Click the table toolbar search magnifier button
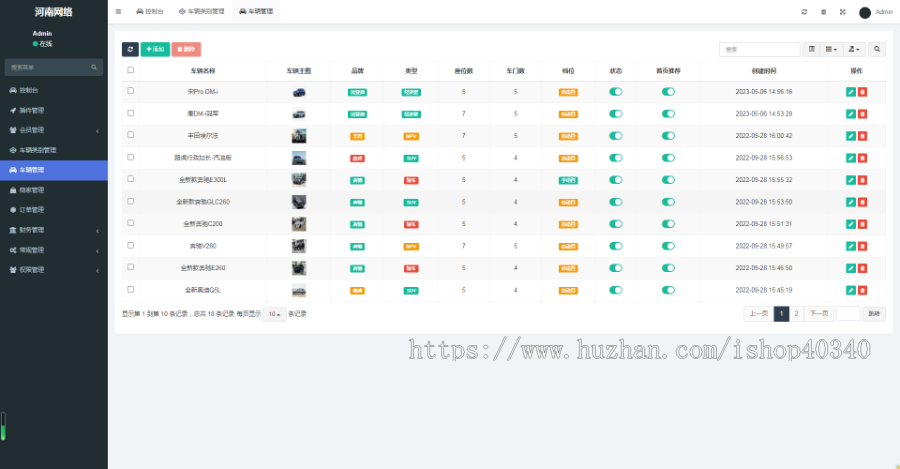Screen dimensions: 900x469 (x=877, y=49)
